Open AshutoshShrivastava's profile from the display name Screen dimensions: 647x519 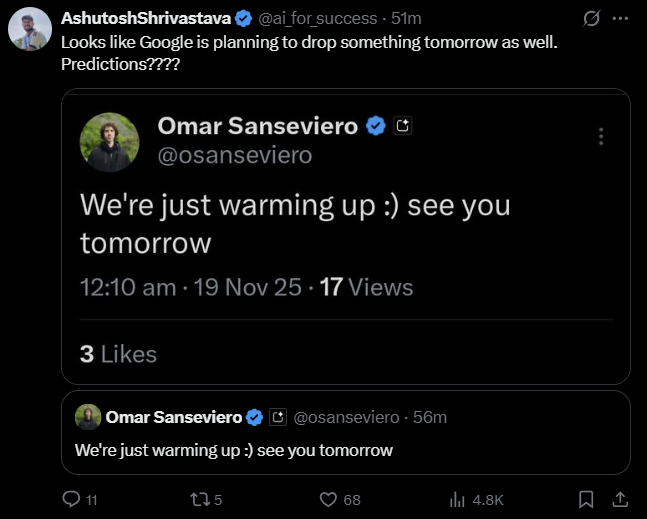146,18
